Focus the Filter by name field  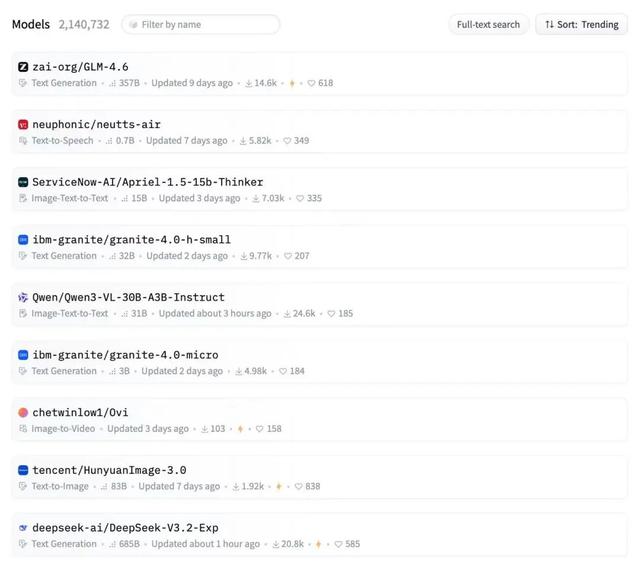(x=201, y=24)
